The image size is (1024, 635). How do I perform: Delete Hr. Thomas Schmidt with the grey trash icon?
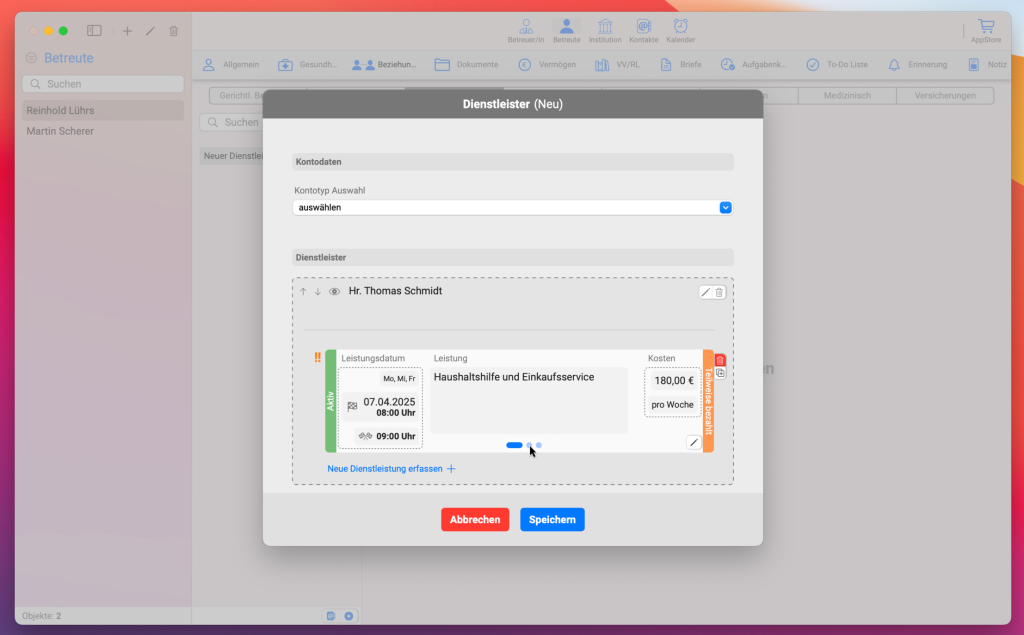coord(719,293)
